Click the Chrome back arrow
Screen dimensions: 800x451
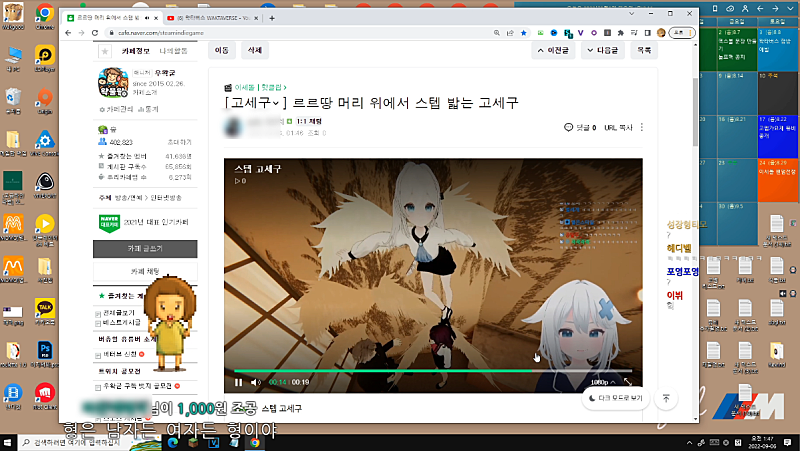(x=68, y=33)
